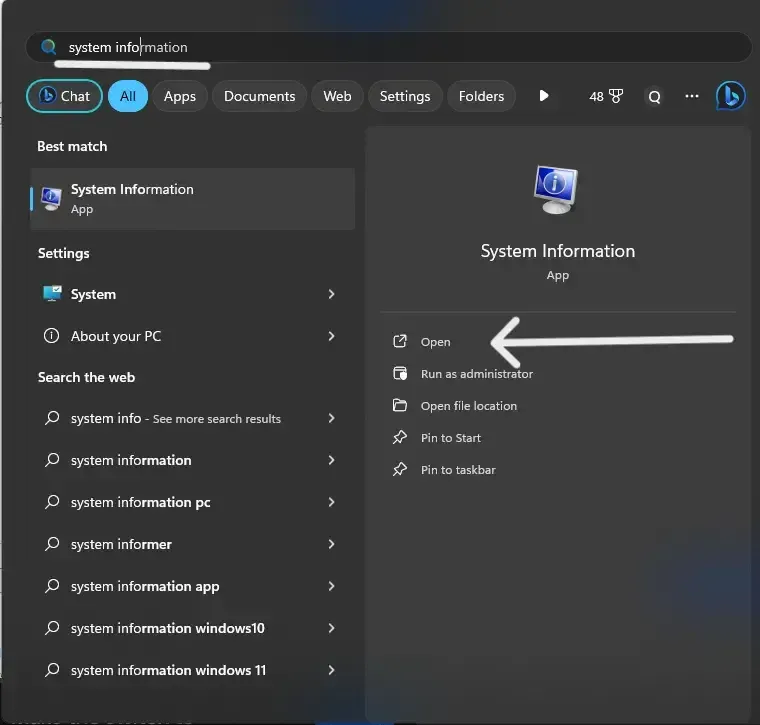Expand the System result chevron

pyautogui.click(x=332, y=294)
